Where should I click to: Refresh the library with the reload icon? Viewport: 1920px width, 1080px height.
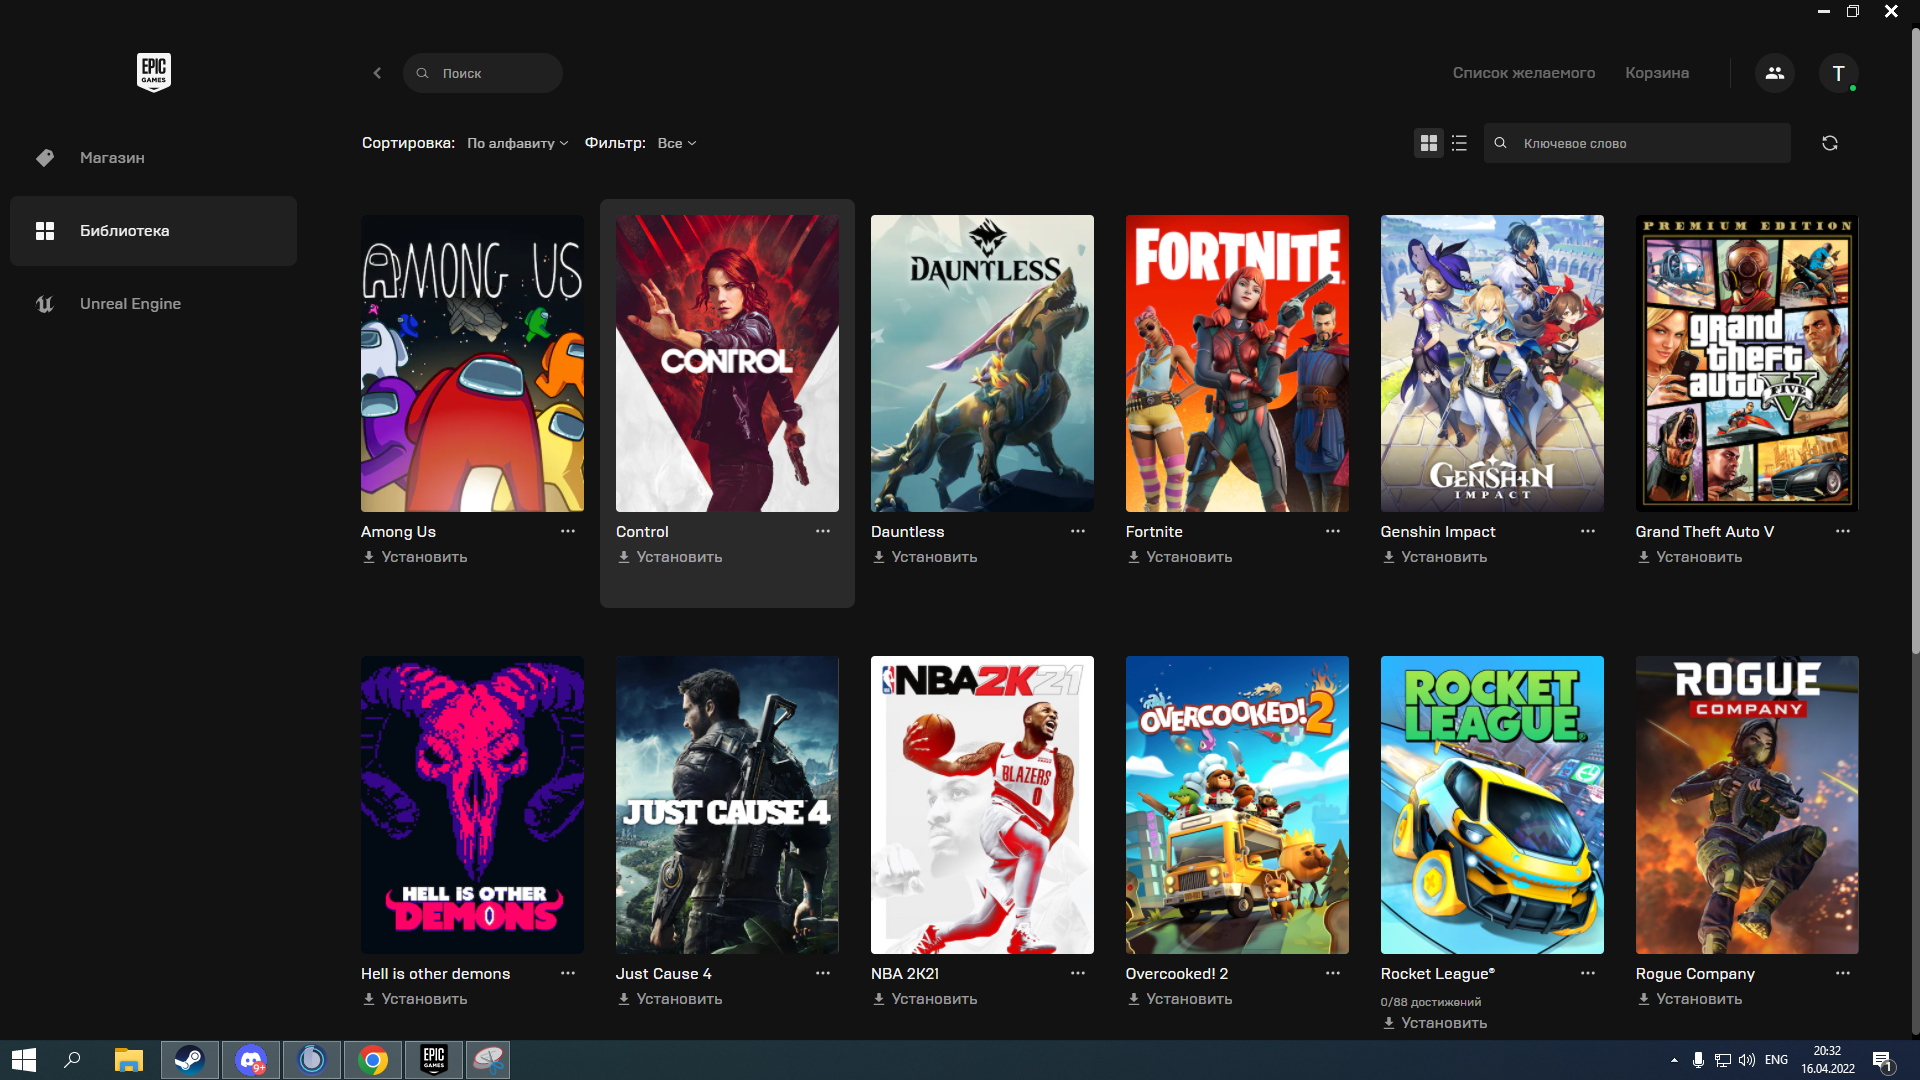1830,143
